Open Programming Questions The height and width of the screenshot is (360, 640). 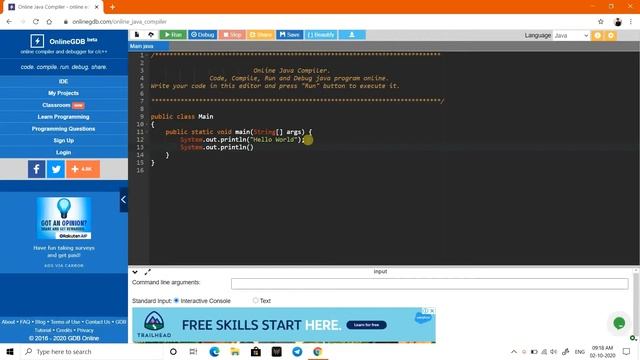(63, 129)
